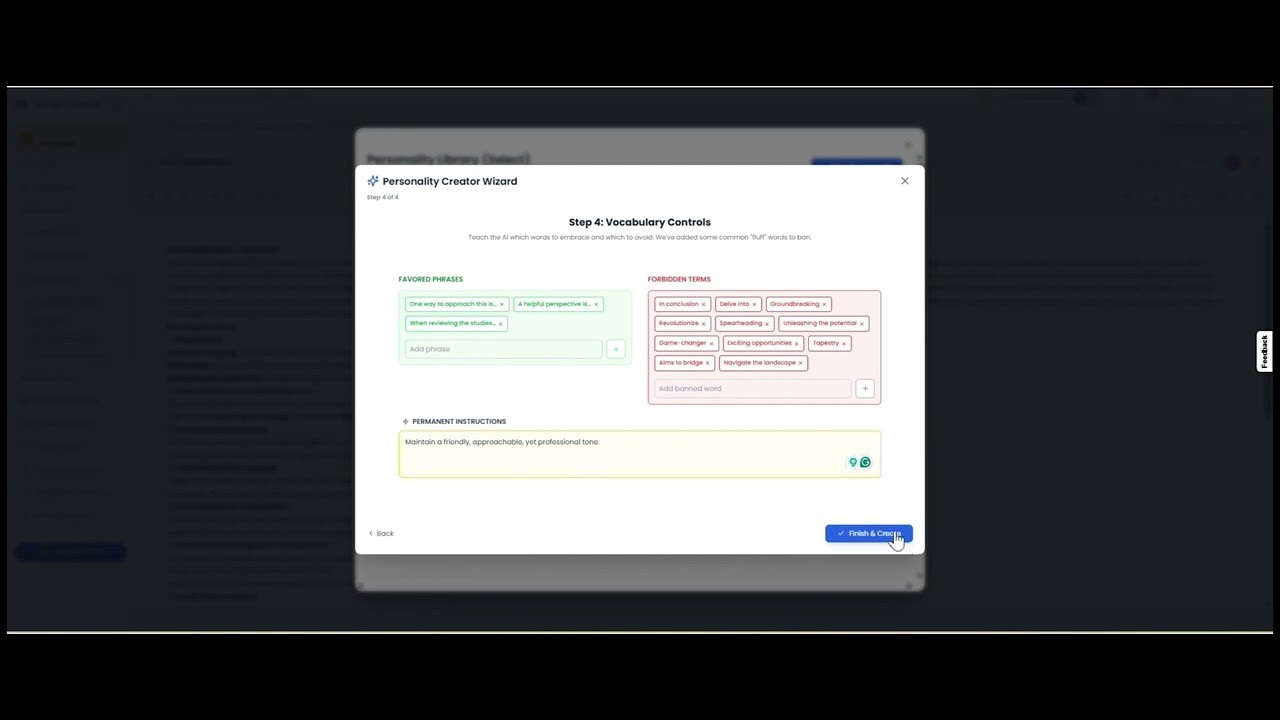
Task: Close the Personality Creator Wizard dialog
Action: tap(905, 181)
